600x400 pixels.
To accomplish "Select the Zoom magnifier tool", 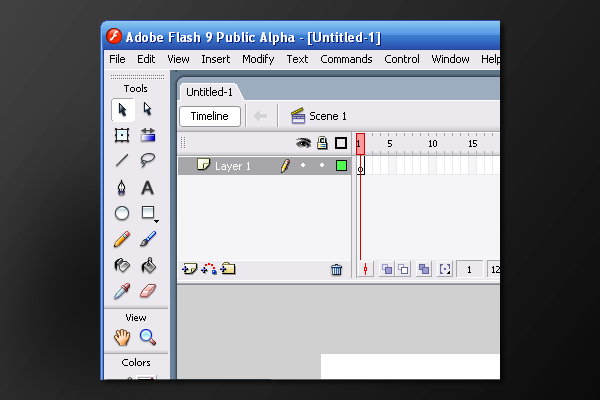I will pos(148,337).
